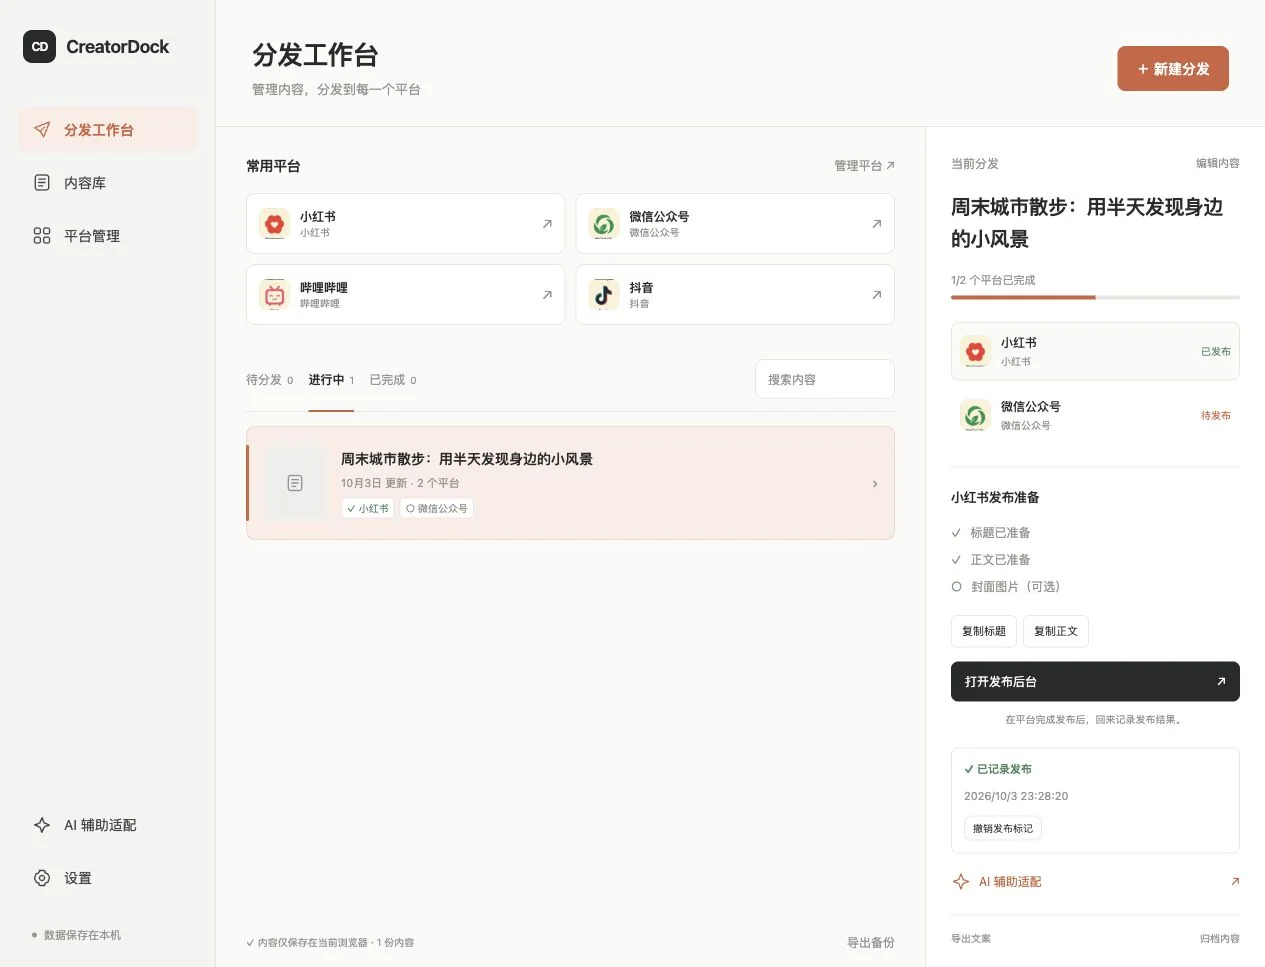Click the 微信公众号 tag on content card
The image size is (1265, 967).
point(437,509)
